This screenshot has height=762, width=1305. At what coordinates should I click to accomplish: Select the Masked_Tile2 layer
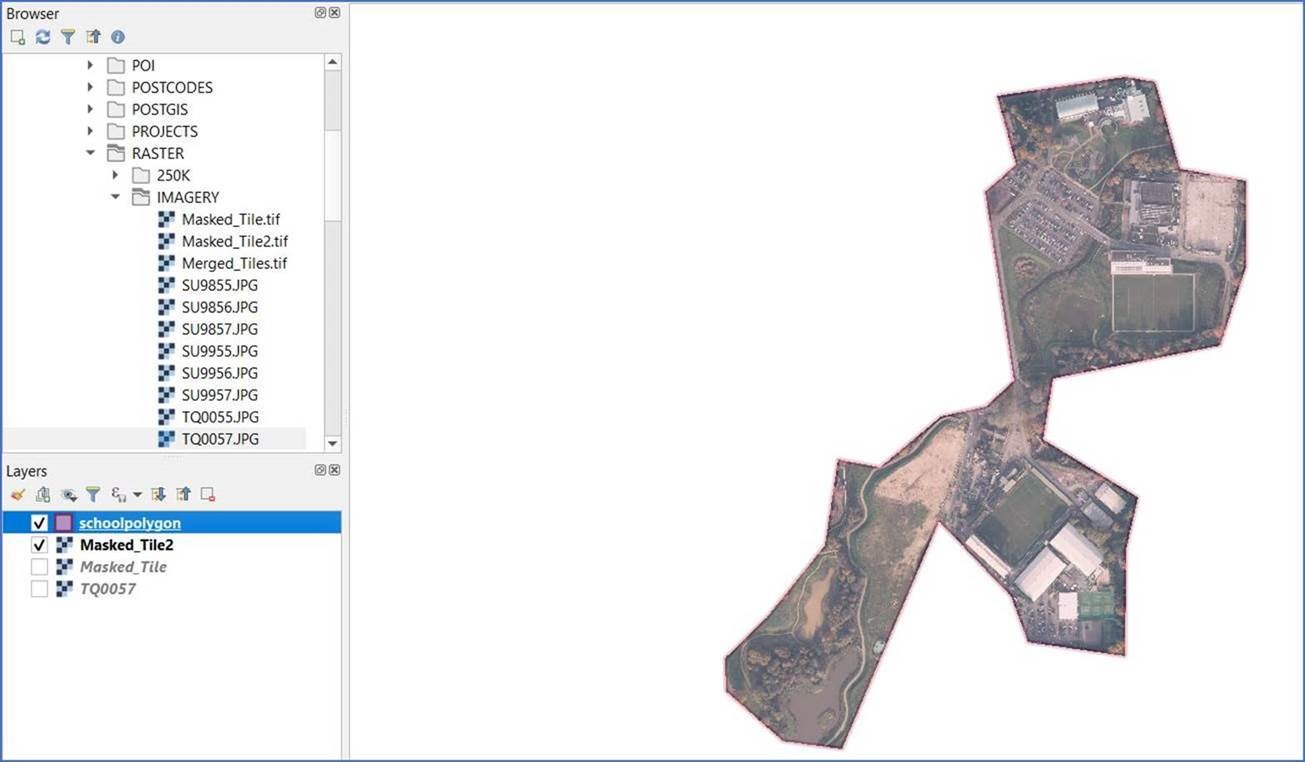click(127, 545)
